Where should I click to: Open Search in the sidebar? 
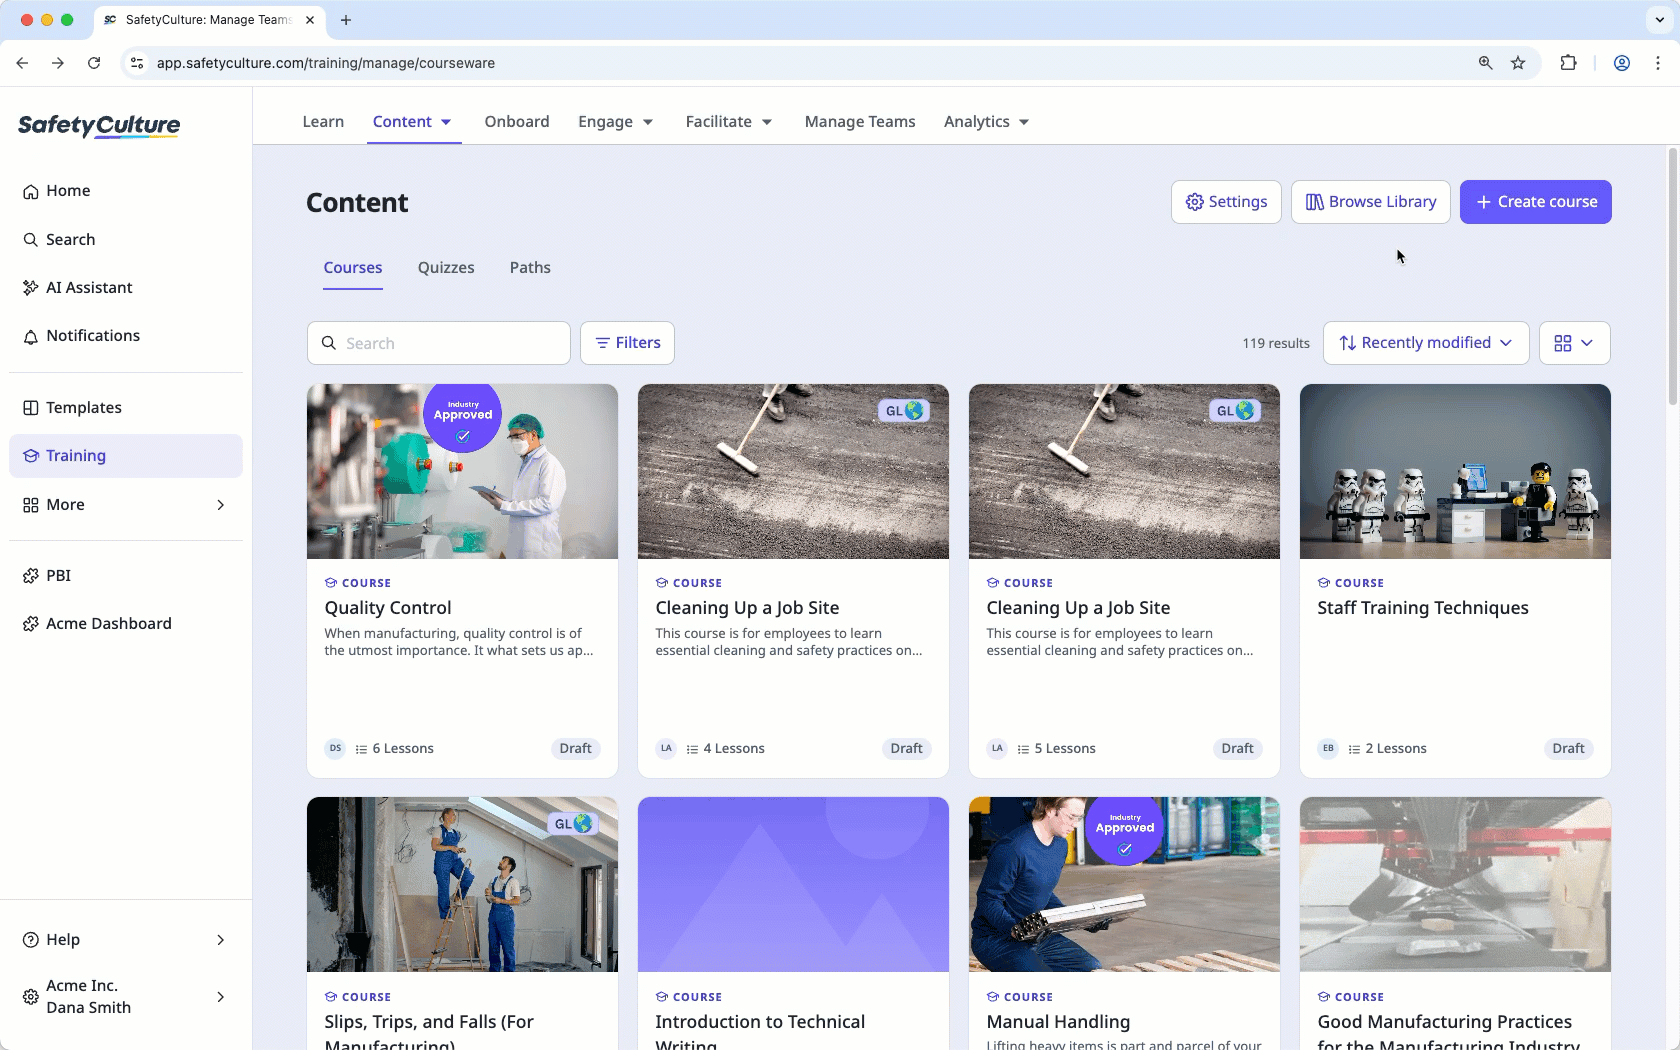point(126,240)
